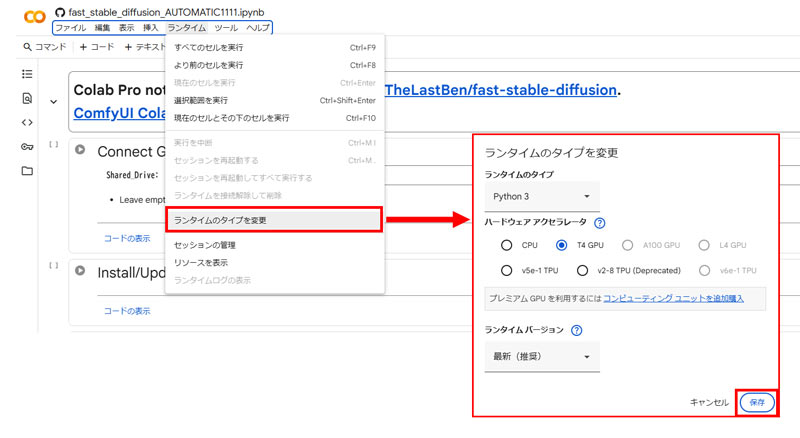Click the Shared_Drive: field label
The width and height of the screenshot is (800, 438).
(x=133, y=175)
